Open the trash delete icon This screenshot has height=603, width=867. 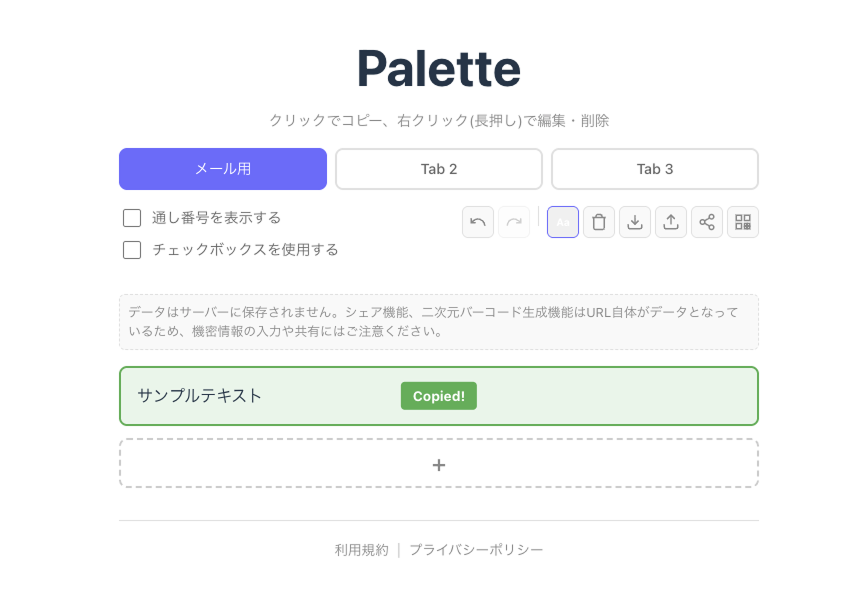pyautogui.click(x=598, y=222)
